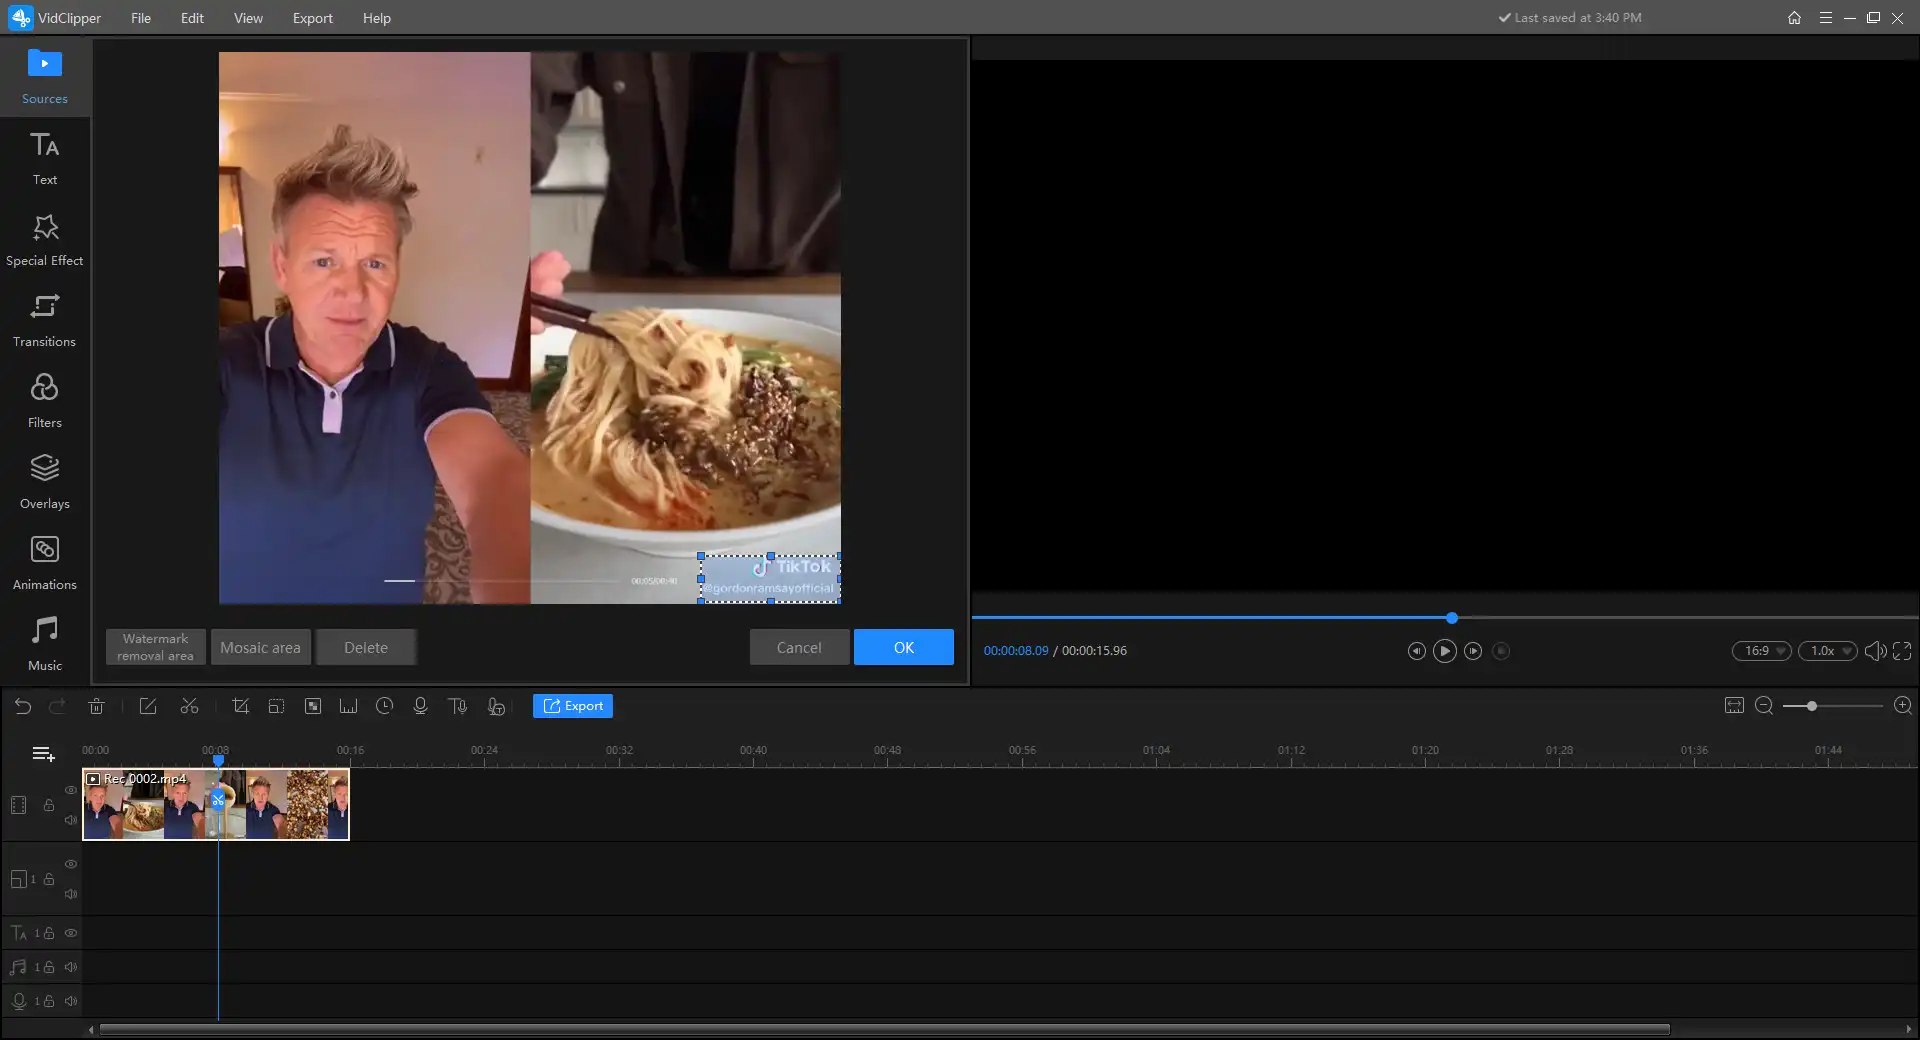Screen dimensions: 1920x1040
Task: Step to the next frame in preview
Action: 1473,651
